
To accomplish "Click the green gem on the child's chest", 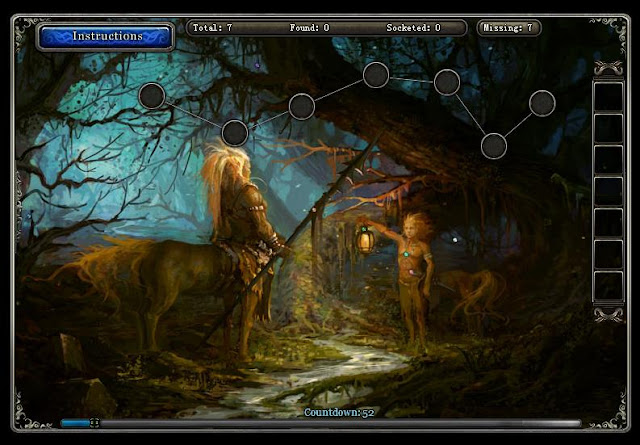I will tap(406, 254).
